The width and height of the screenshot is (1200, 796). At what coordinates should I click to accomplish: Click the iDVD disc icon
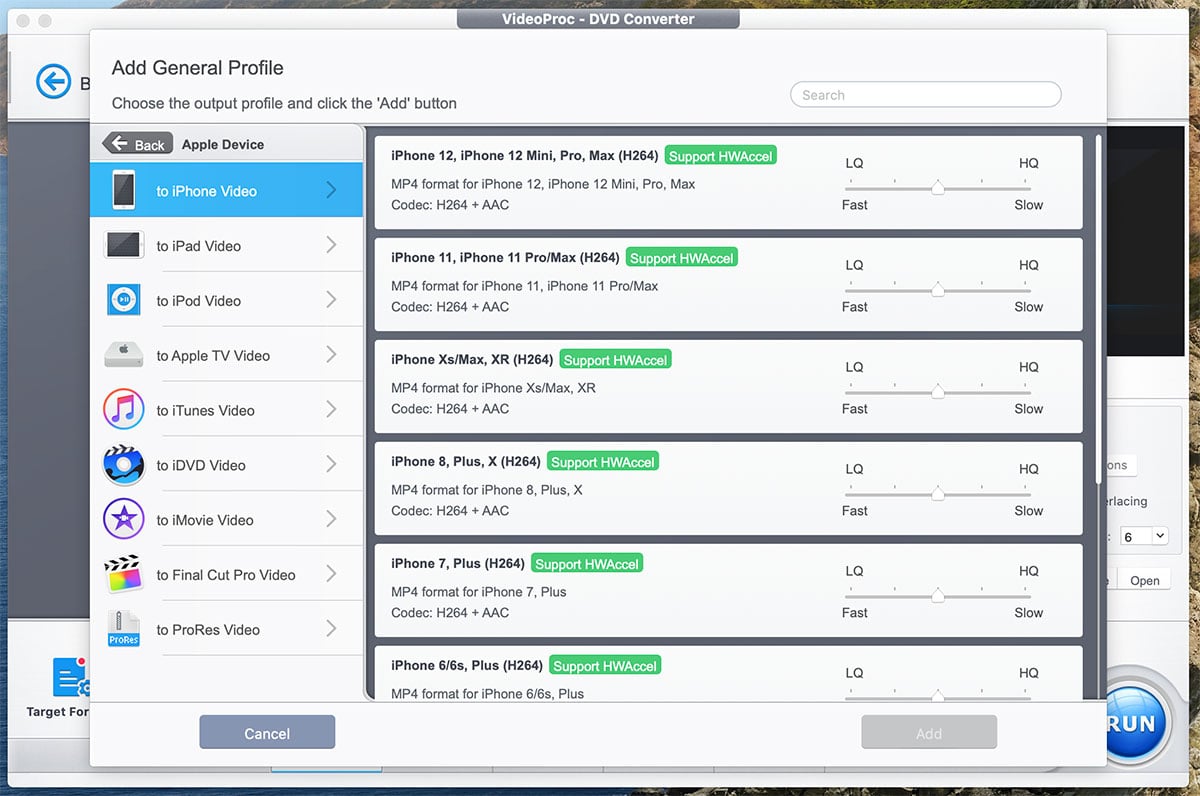click(124, 465)
